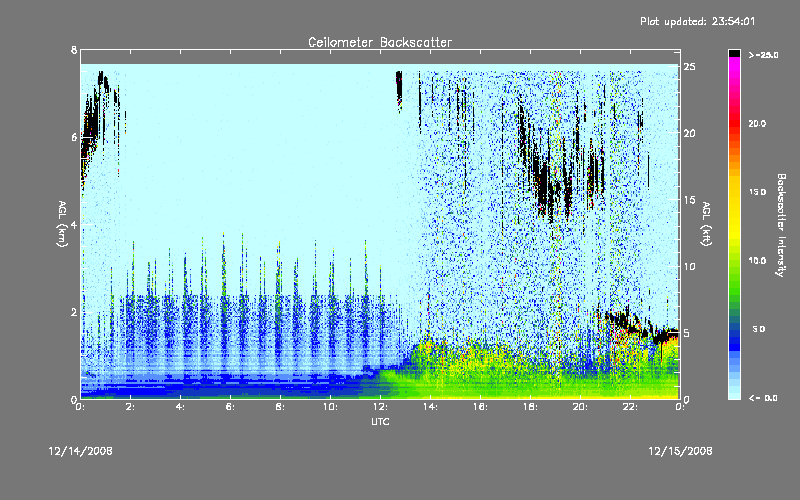Click the red band near 20.0 on colorbar
Screen dimensions: 800x500
(x=734, y=123)
